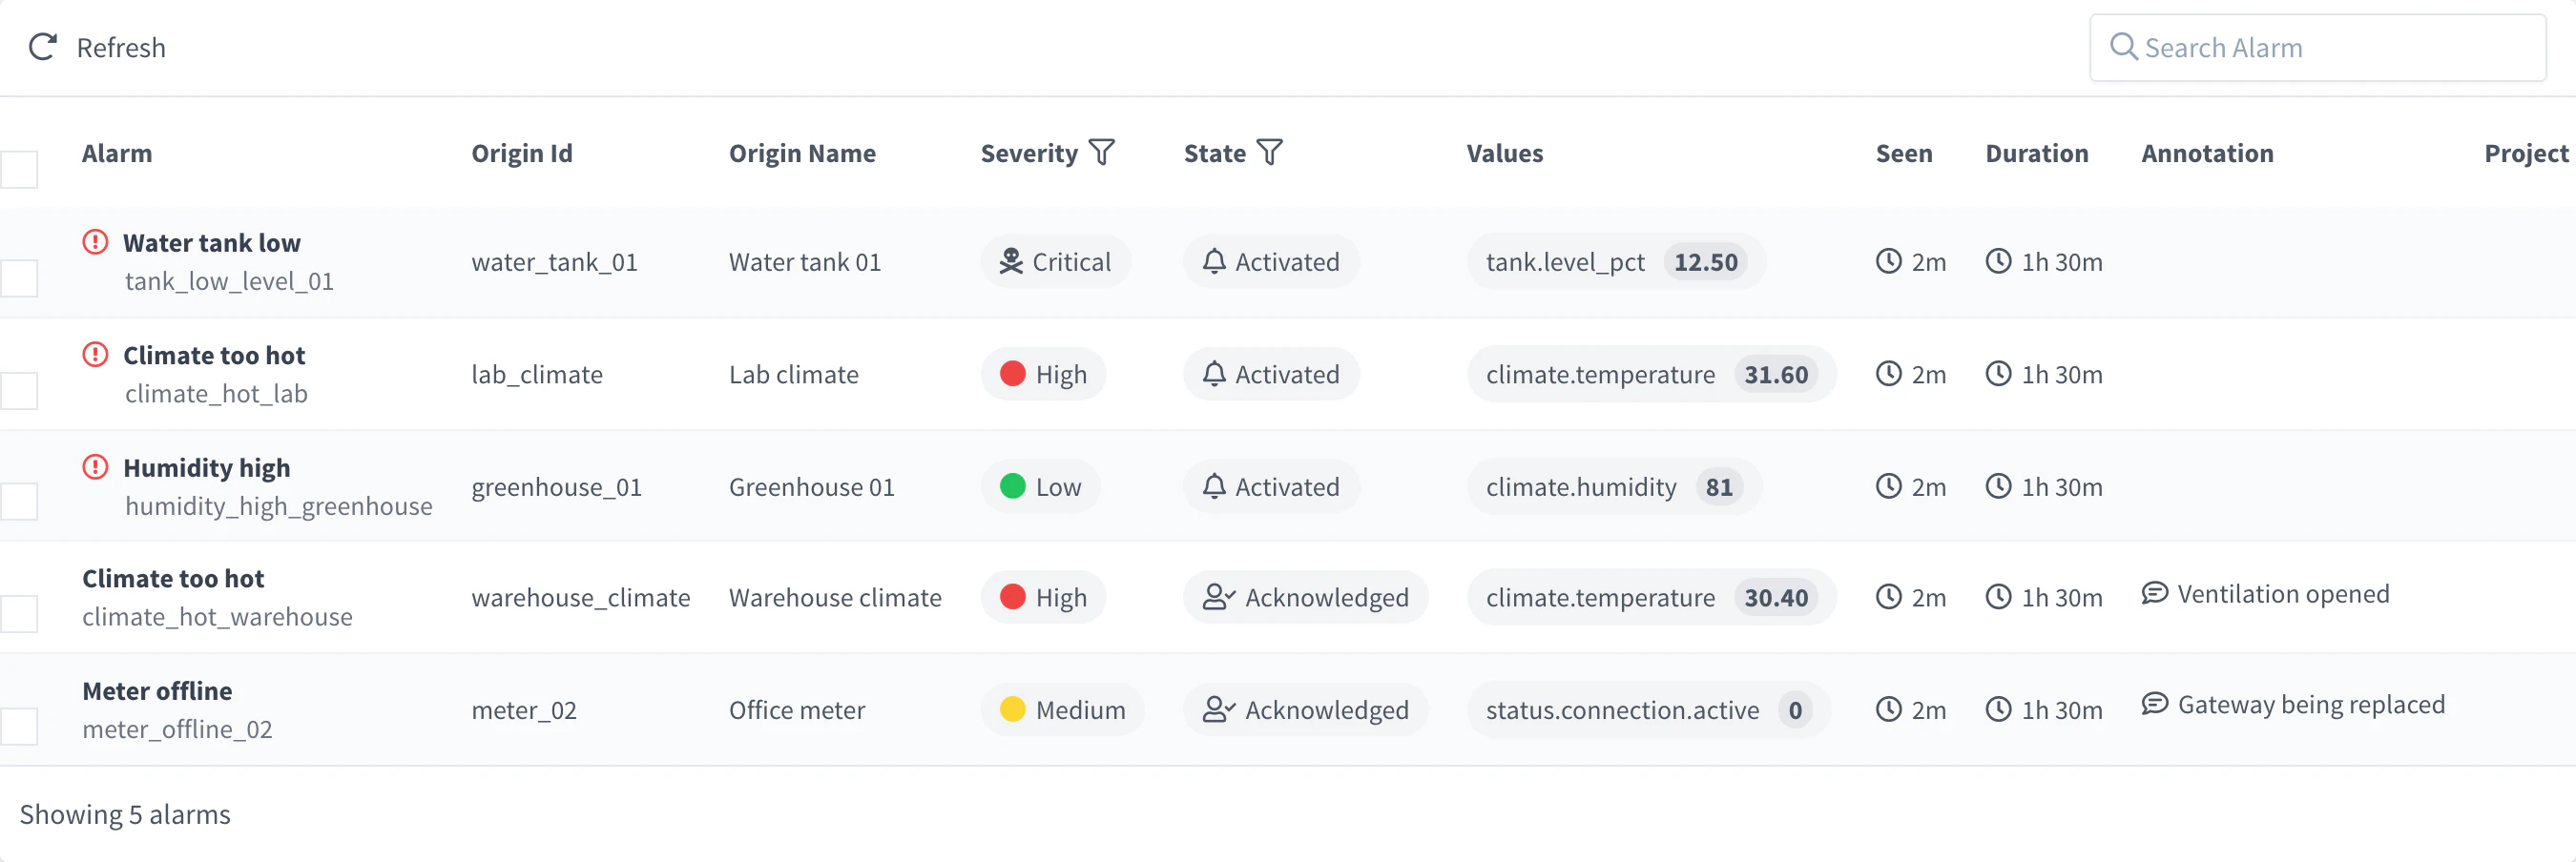Select the climate_hot_warehouse alarm checkbox
Screen dimensions: 2576x862
click(x=19, y=614)
